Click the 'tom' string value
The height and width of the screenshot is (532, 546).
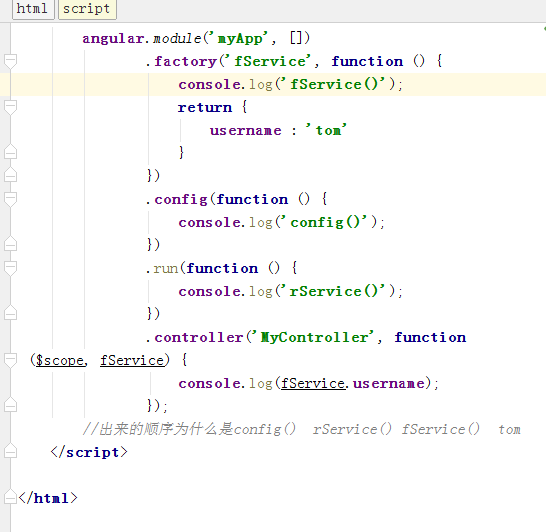(326, 130)
